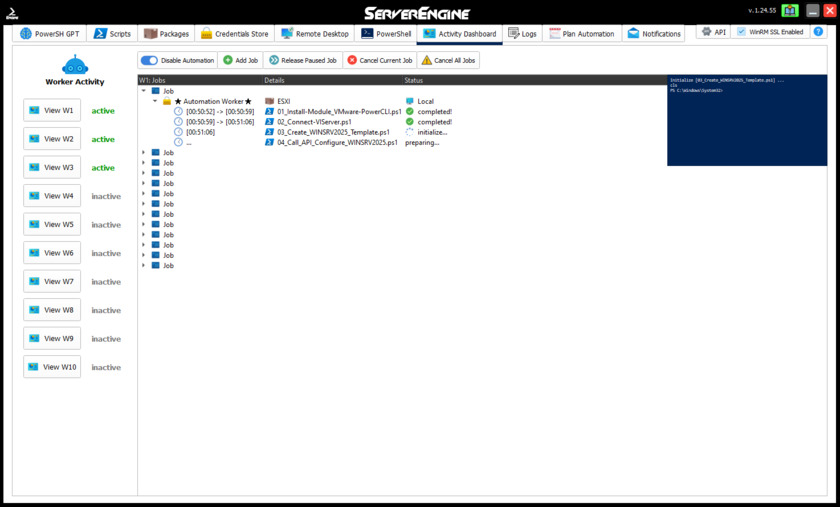This screenshot has width=840, height=507.
Task: Open View W9 worker
Action: point(52,338)
